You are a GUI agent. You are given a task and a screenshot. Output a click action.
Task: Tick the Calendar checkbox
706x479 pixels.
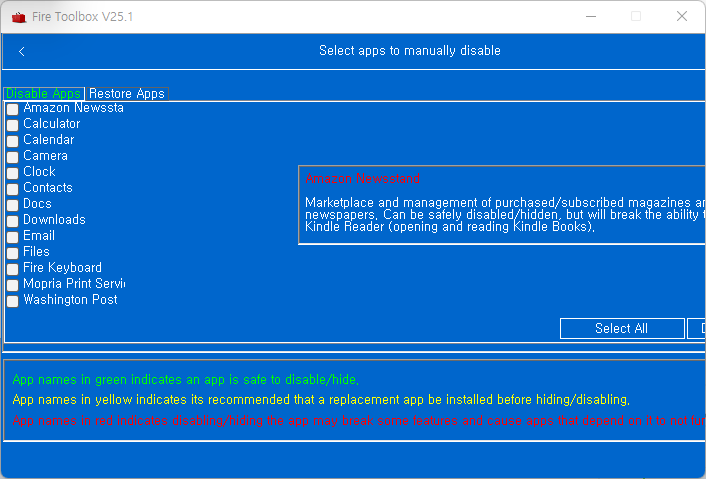(x=13, y=141)
